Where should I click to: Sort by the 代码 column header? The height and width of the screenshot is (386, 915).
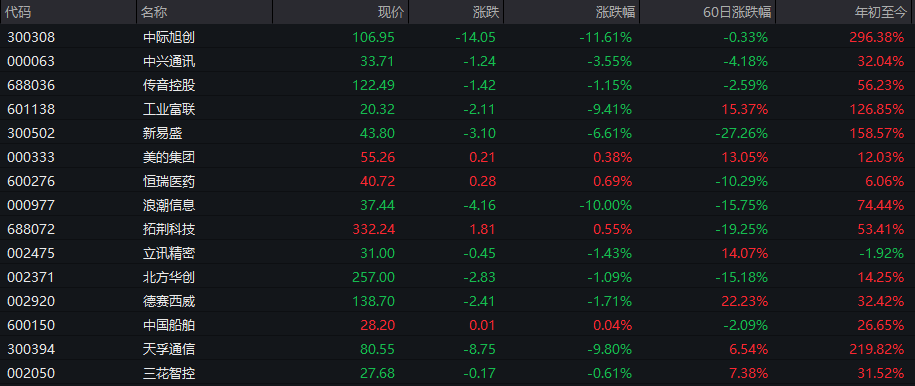tap(68, 12)
